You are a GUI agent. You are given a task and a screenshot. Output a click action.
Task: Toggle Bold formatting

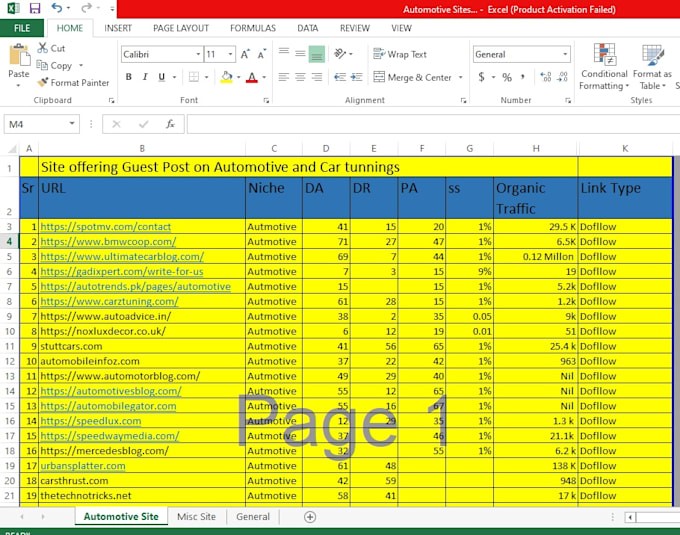click(x=129, y=77)
